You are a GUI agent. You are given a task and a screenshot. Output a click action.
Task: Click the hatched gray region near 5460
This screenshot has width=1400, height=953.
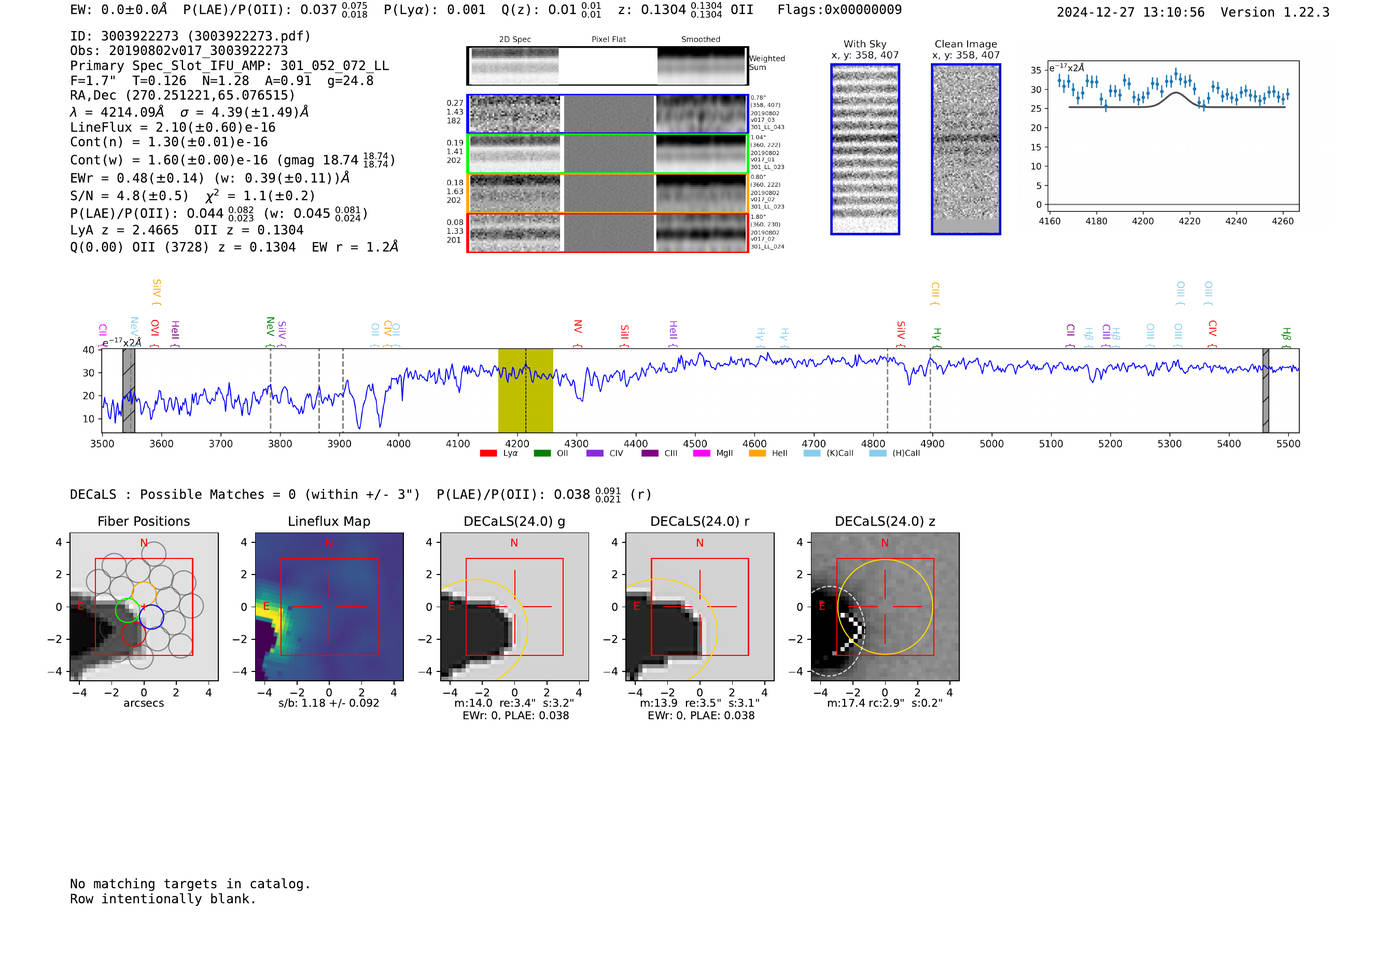1265,390
